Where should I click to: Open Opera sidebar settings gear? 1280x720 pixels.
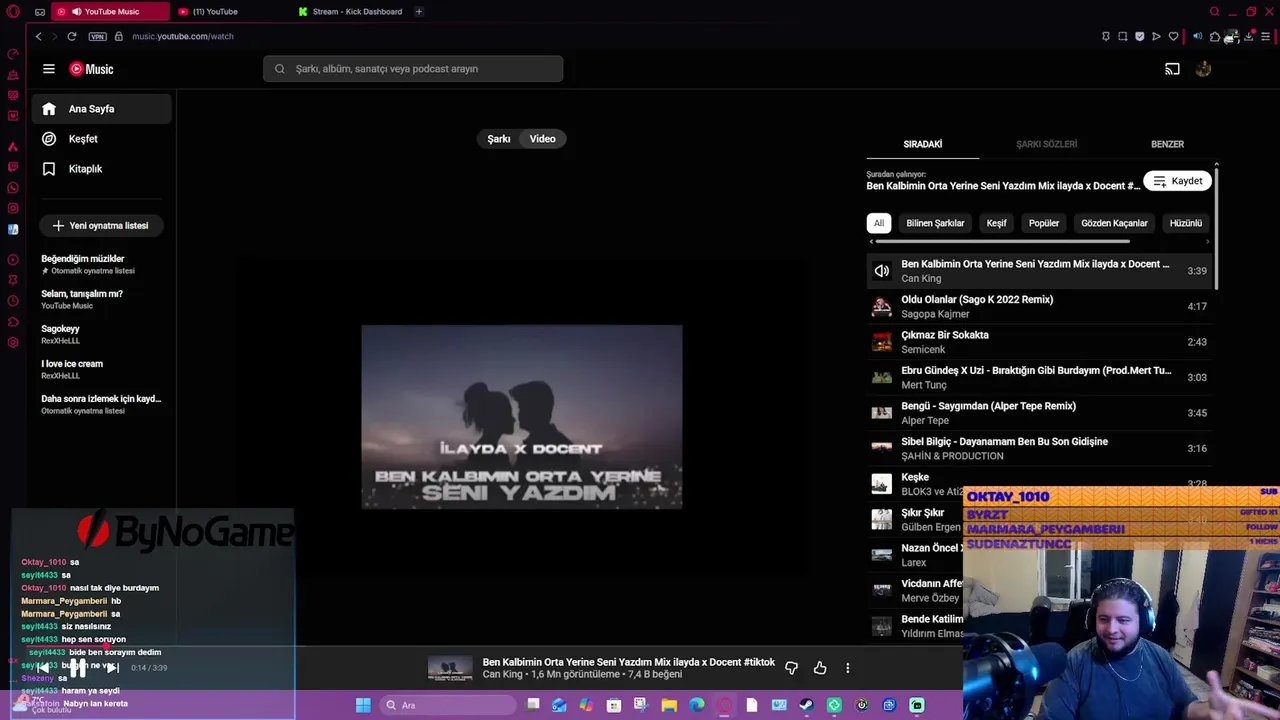(13, 342)
